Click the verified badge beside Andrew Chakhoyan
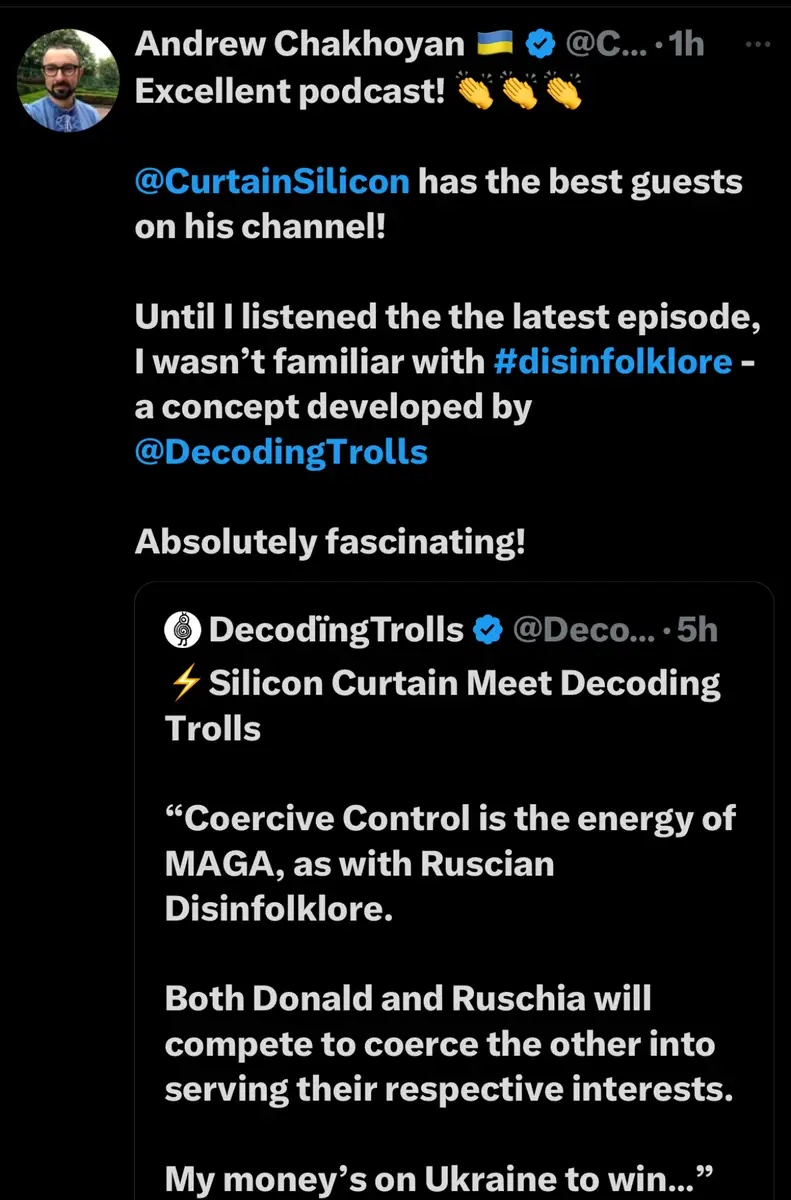791x1200 pixels. [541, 44]
